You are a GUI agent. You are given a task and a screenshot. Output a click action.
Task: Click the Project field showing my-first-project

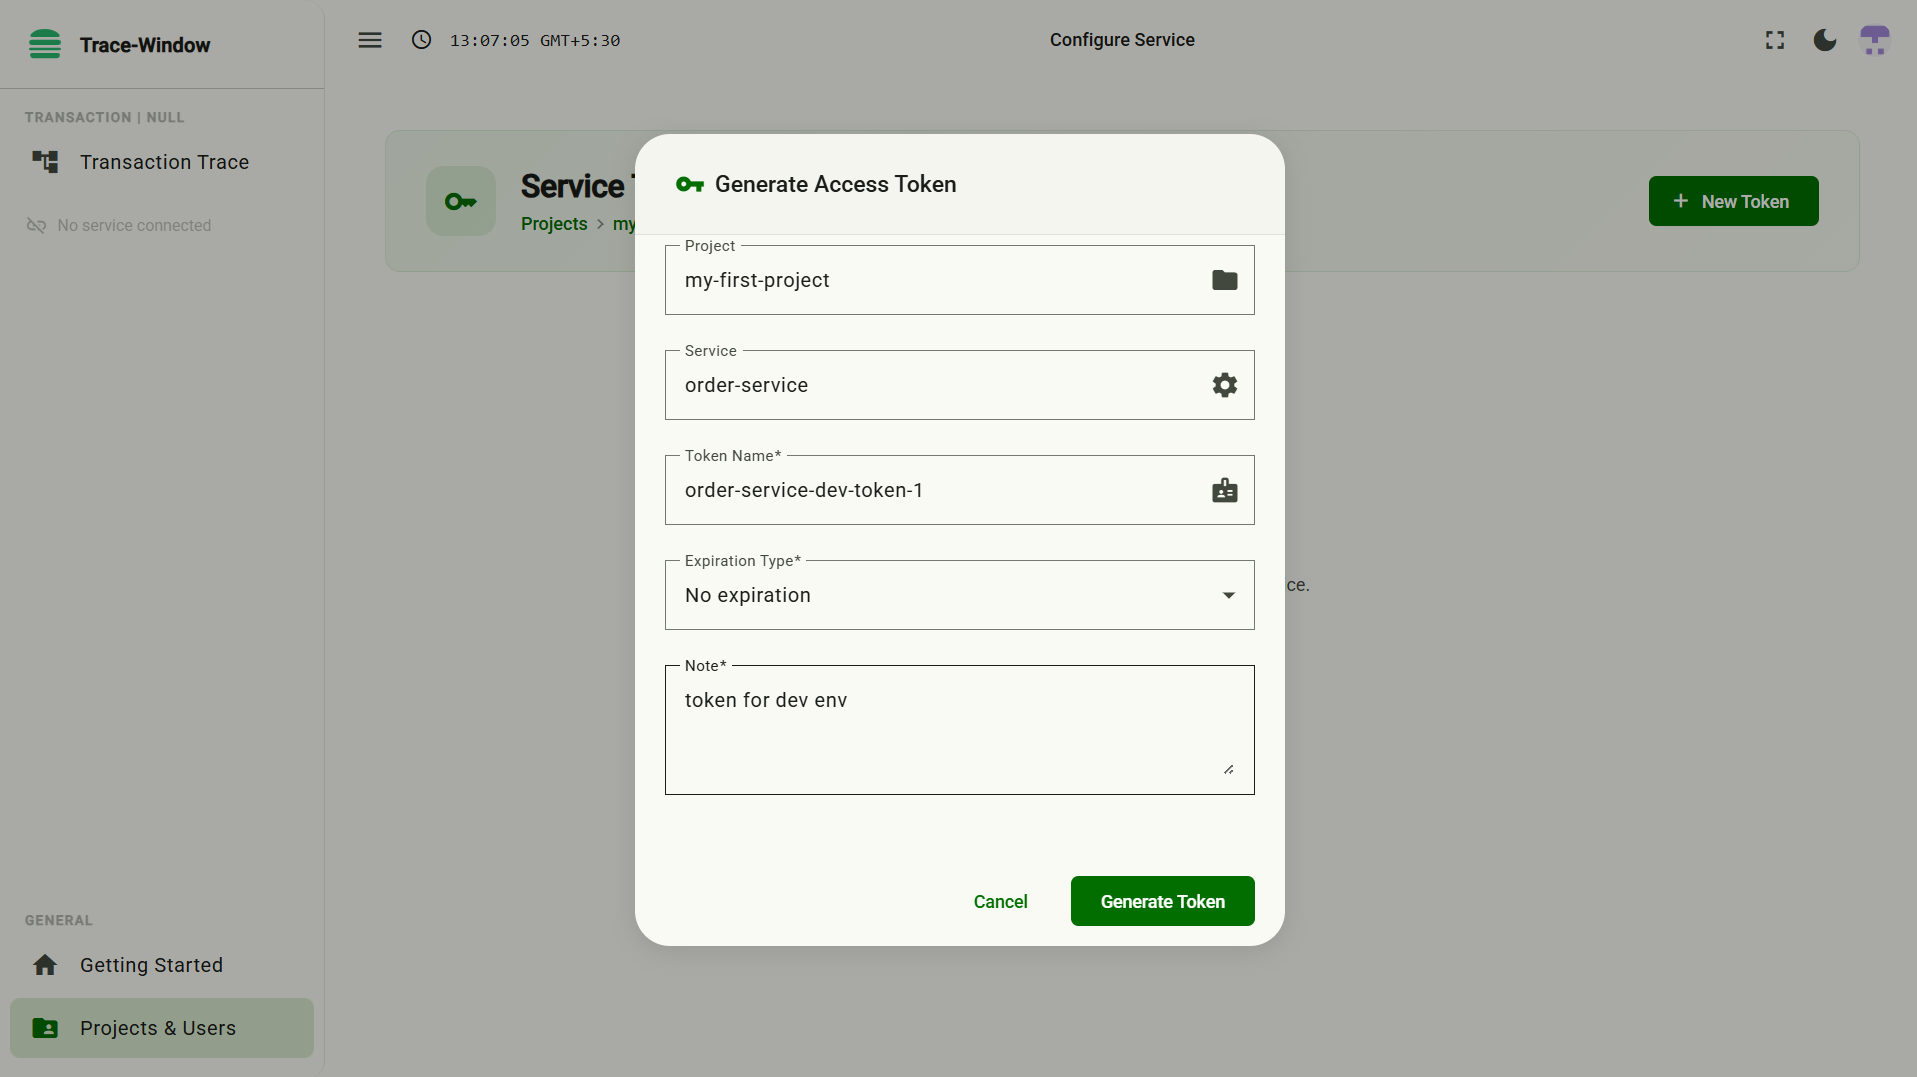click(x=960, y=280)
